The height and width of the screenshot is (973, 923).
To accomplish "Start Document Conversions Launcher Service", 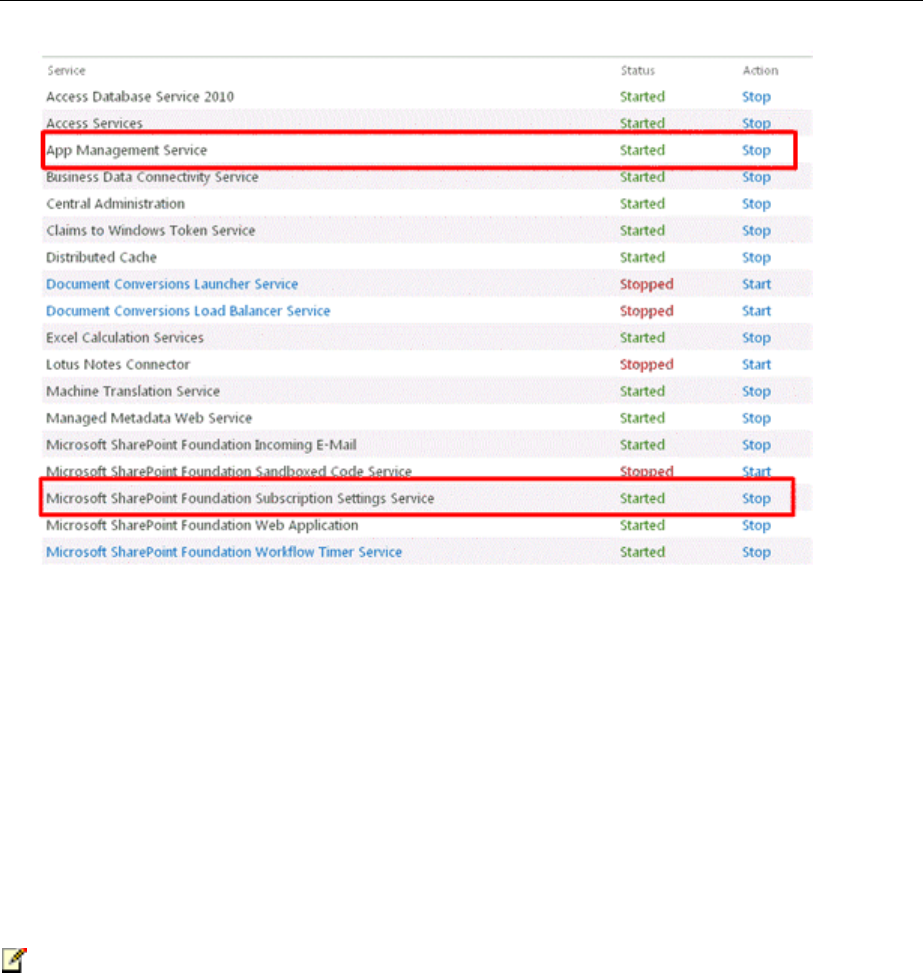I will [x=756, y=284].
